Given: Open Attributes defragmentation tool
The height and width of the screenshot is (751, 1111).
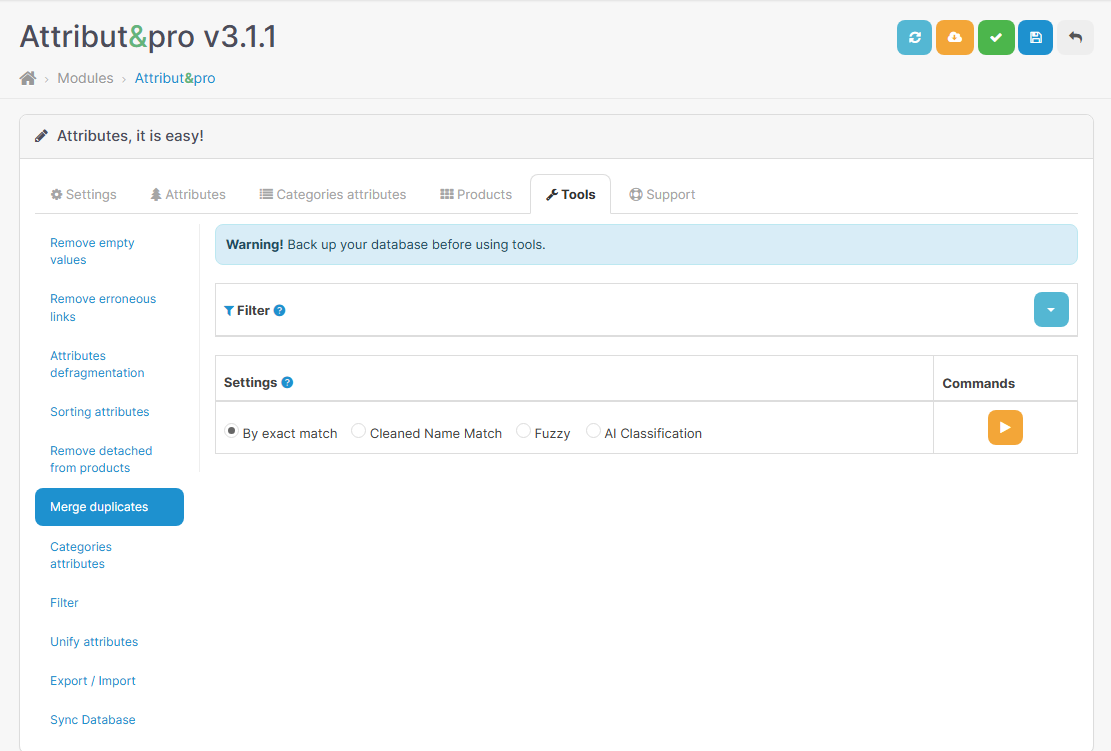Looking at the screenshot, I should pos(97,364).
